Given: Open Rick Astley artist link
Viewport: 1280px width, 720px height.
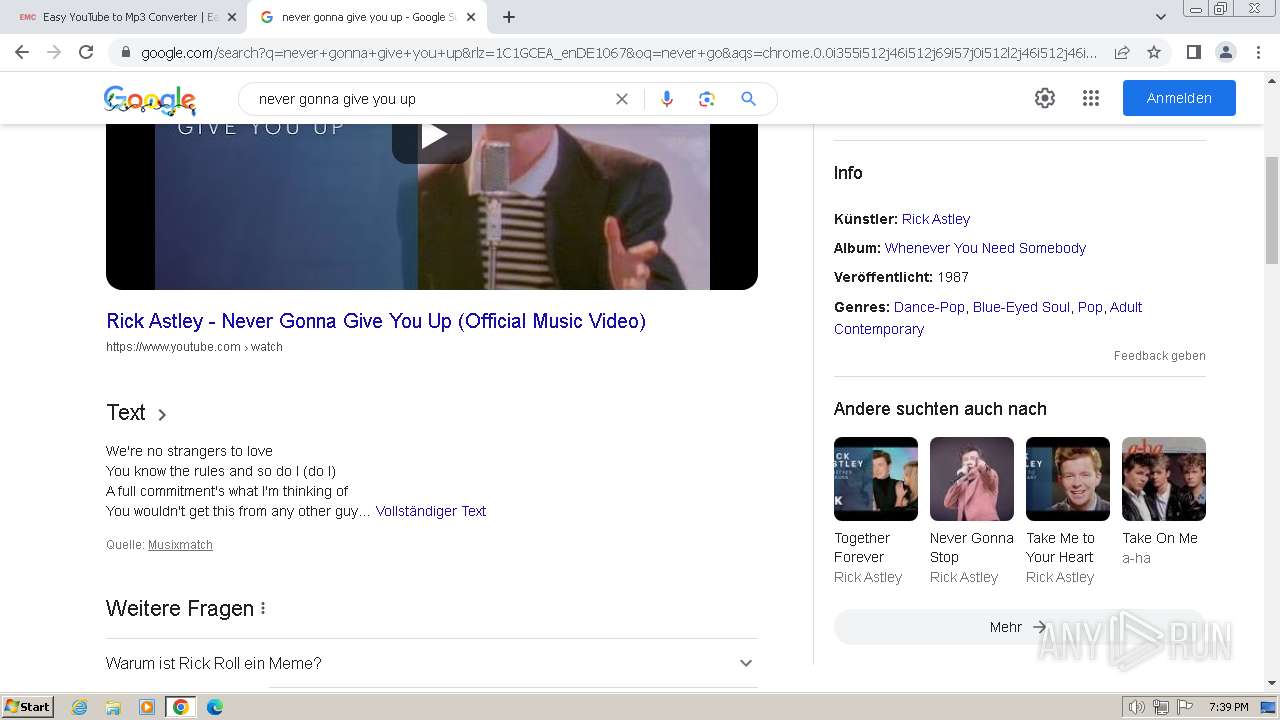Looking at the screenshot, I should tap(936, 219).
